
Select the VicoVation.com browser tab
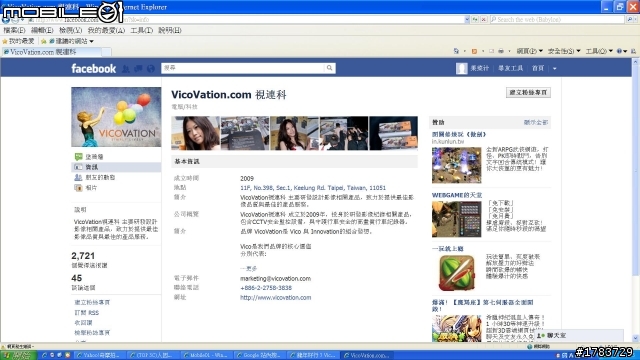click(x=51, y=52)
